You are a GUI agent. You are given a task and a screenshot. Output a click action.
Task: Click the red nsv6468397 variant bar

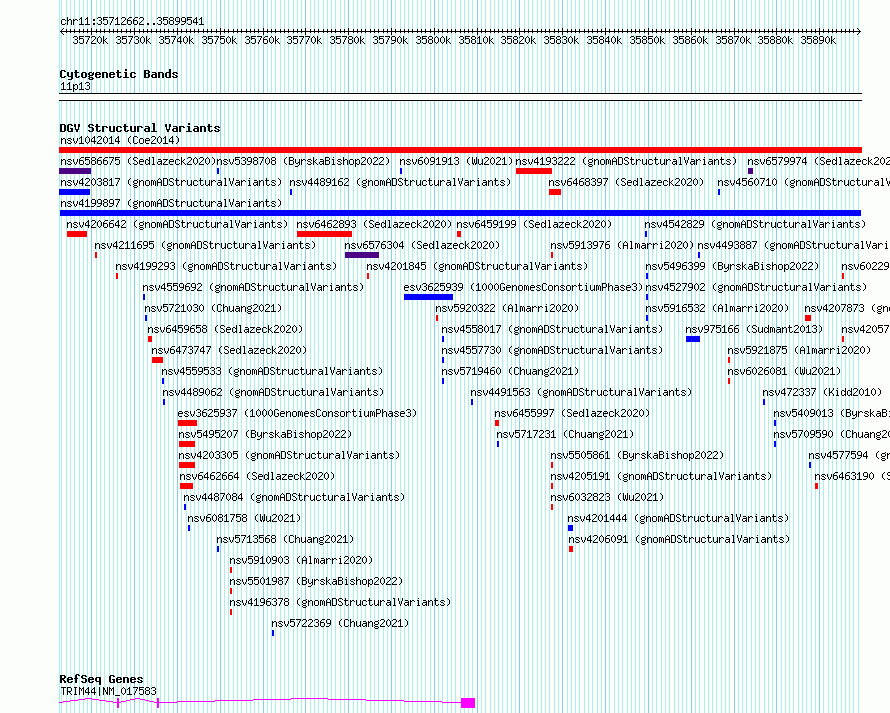pyautogui.click(x=555, y=192)
